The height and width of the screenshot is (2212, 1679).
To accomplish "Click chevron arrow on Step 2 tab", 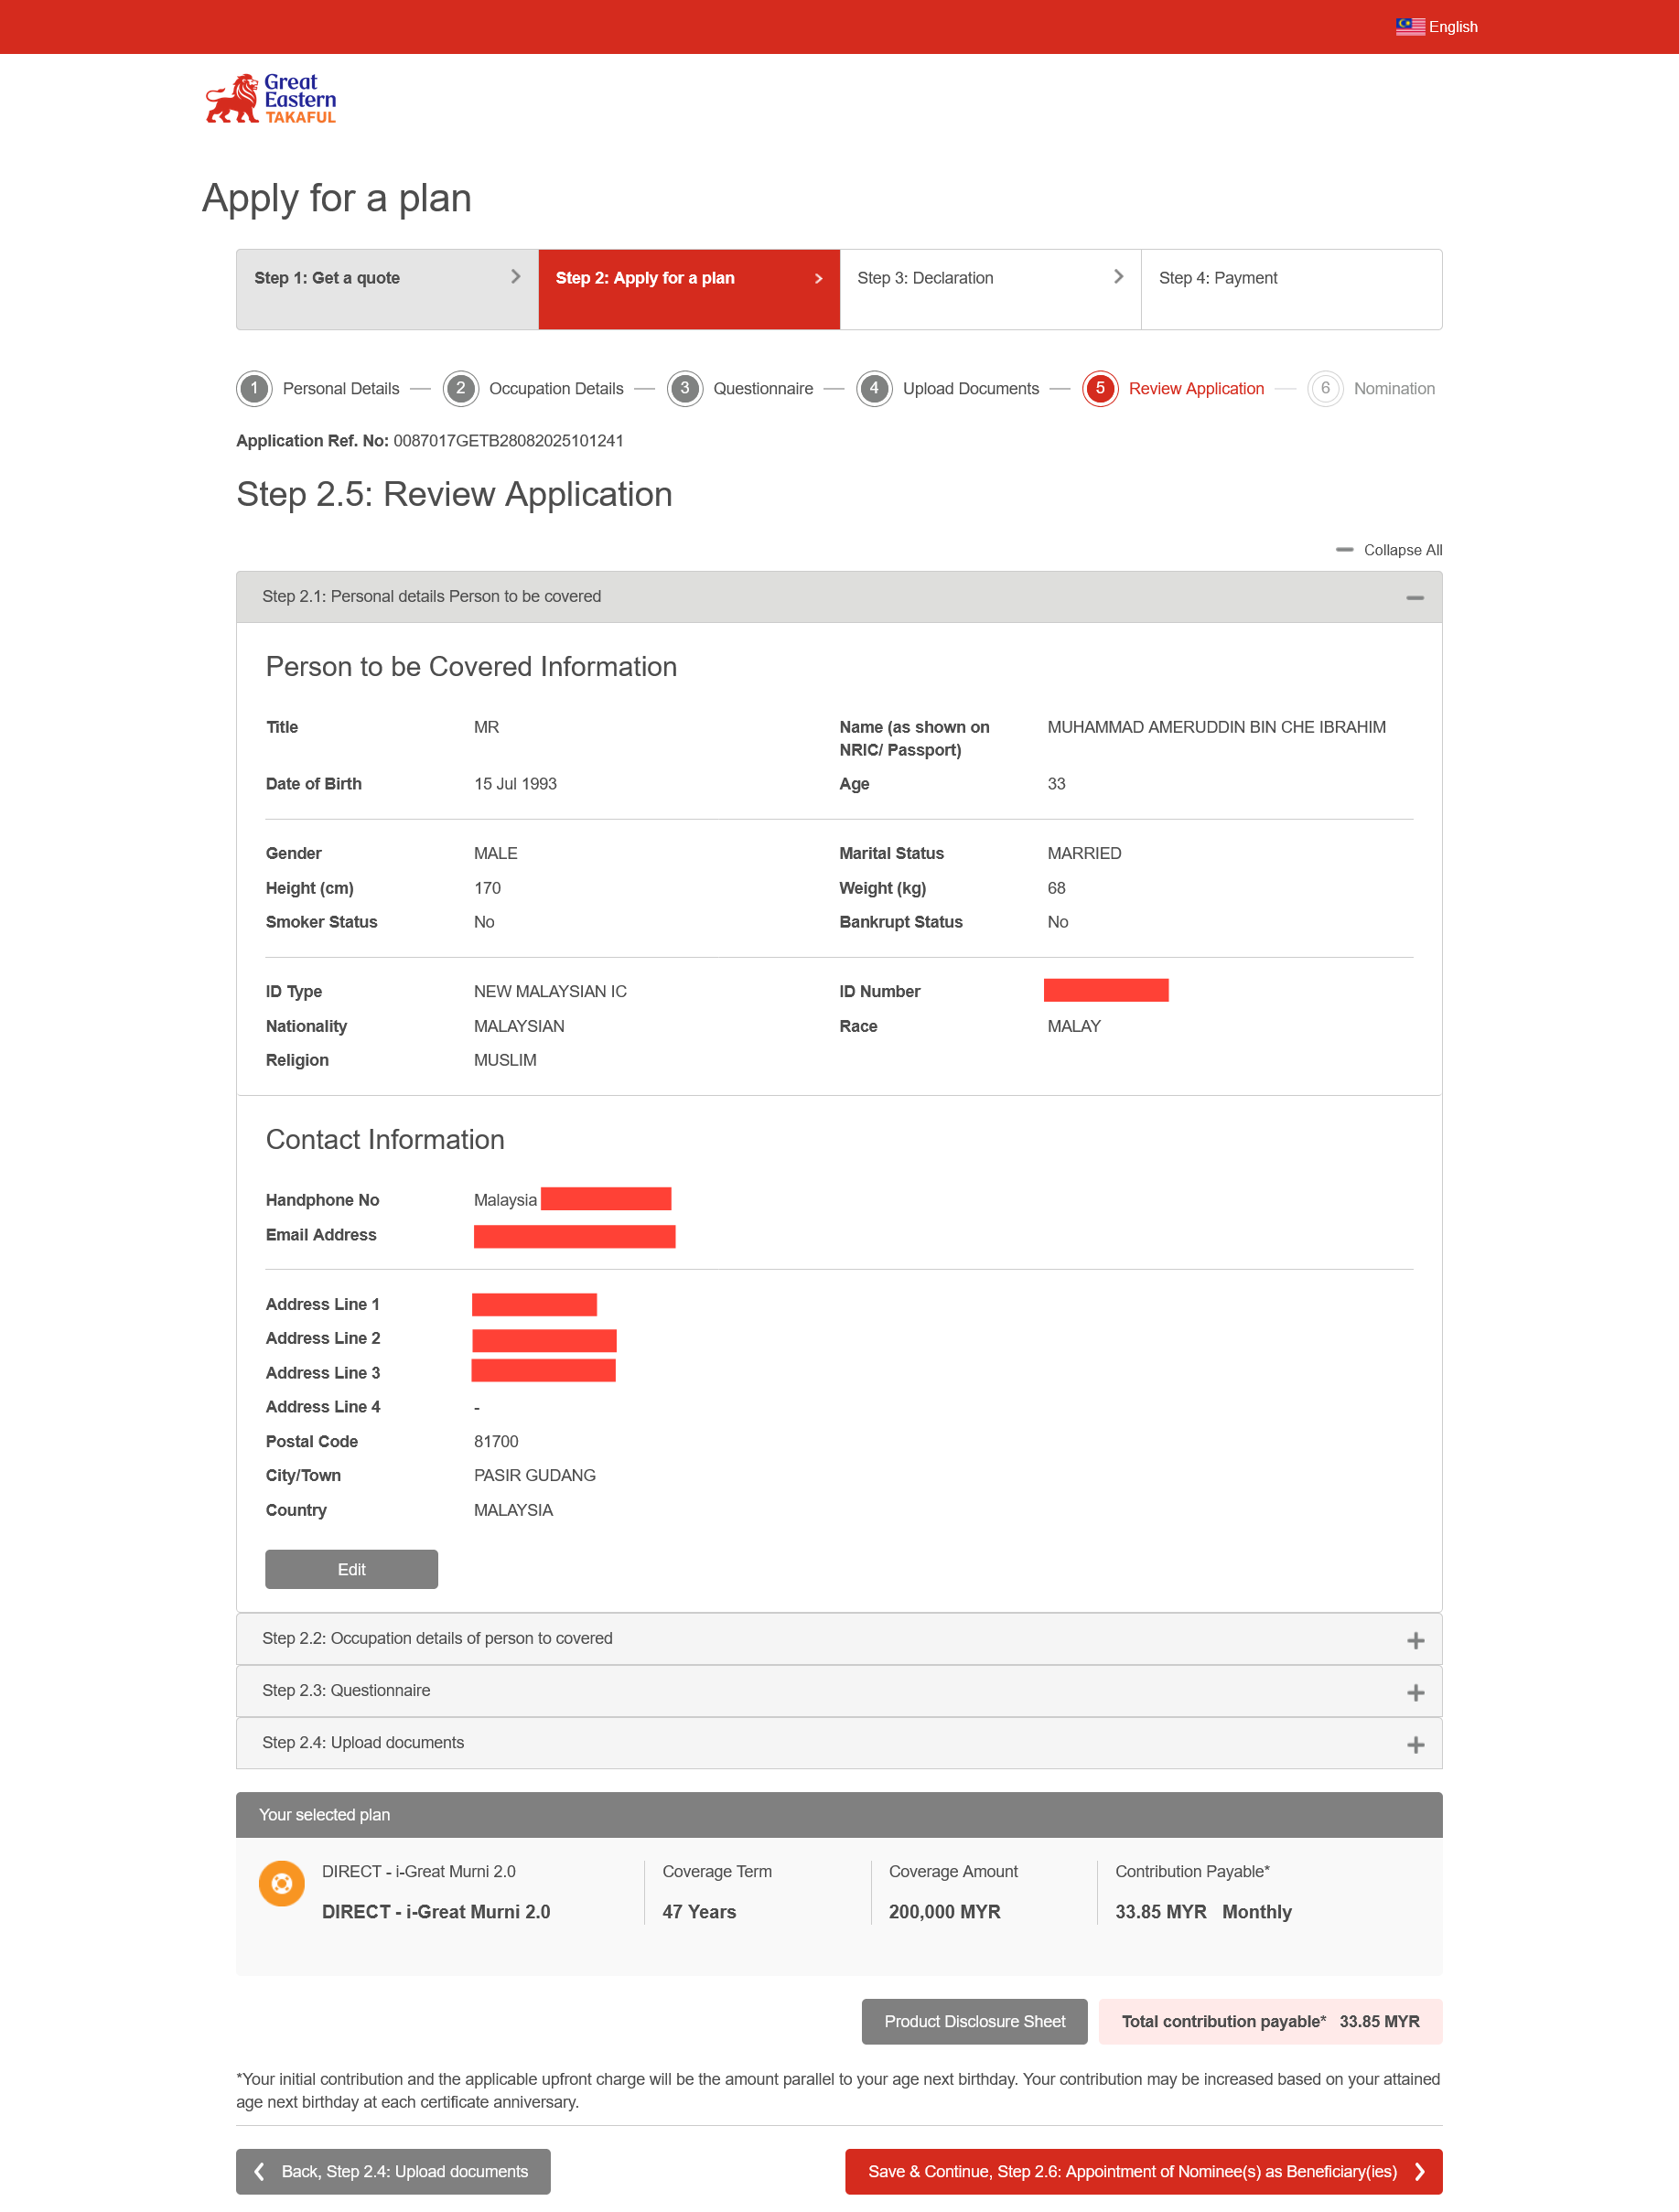I will coord(818,278).
